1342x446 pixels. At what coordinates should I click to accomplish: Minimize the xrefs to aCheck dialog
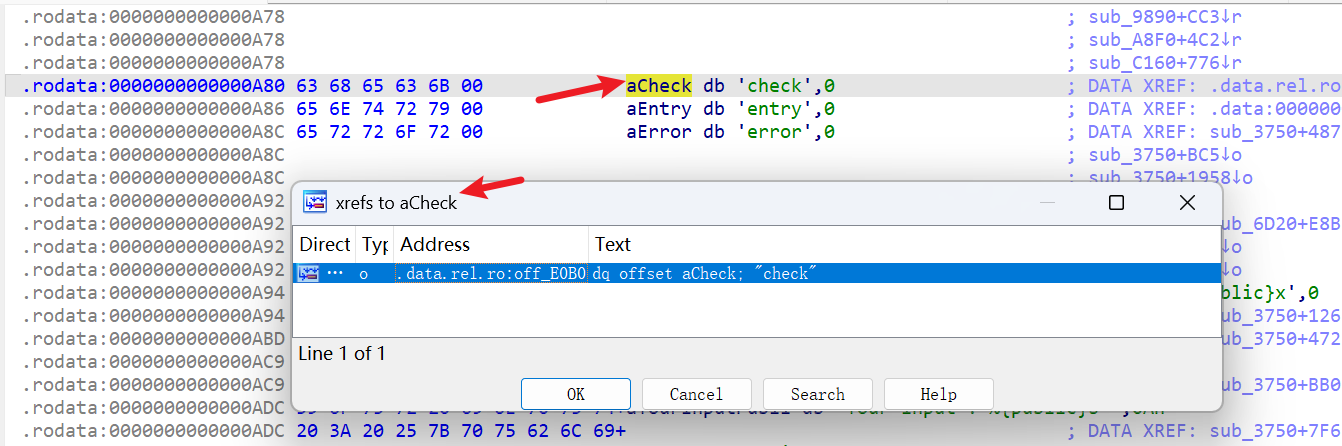tap(1047, 203)
